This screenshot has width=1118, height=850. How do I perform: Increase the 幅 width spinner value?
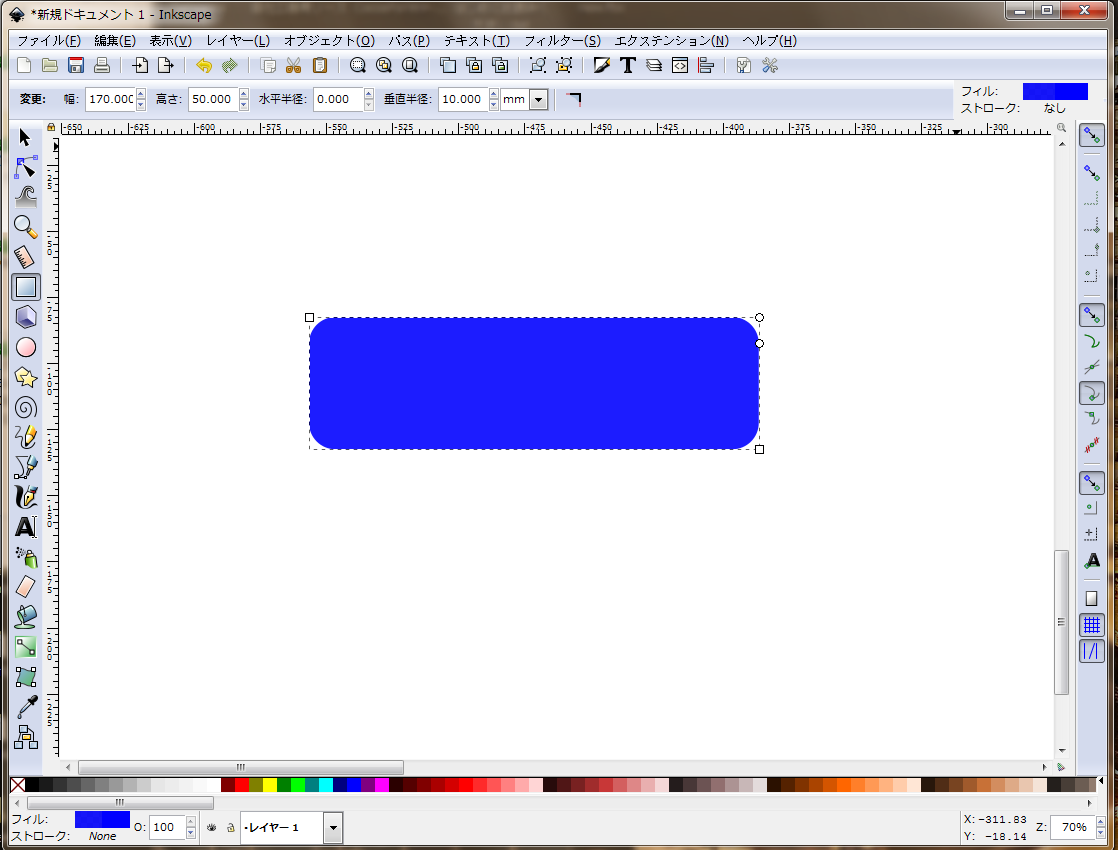pos(141,95)
